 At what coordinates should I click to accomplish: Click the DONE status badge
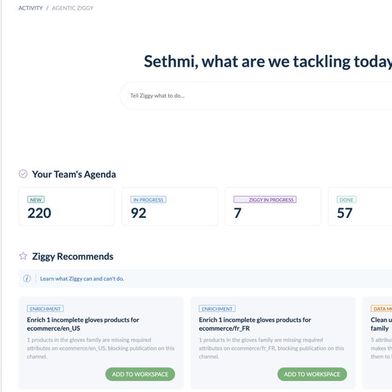pos(347,200)
